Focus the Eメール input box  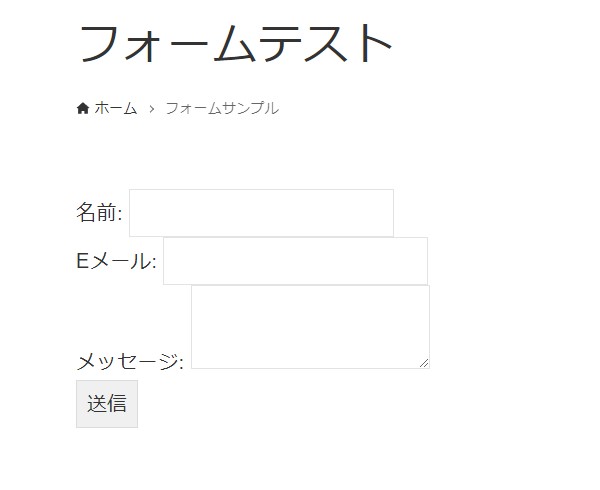[295, 261]
